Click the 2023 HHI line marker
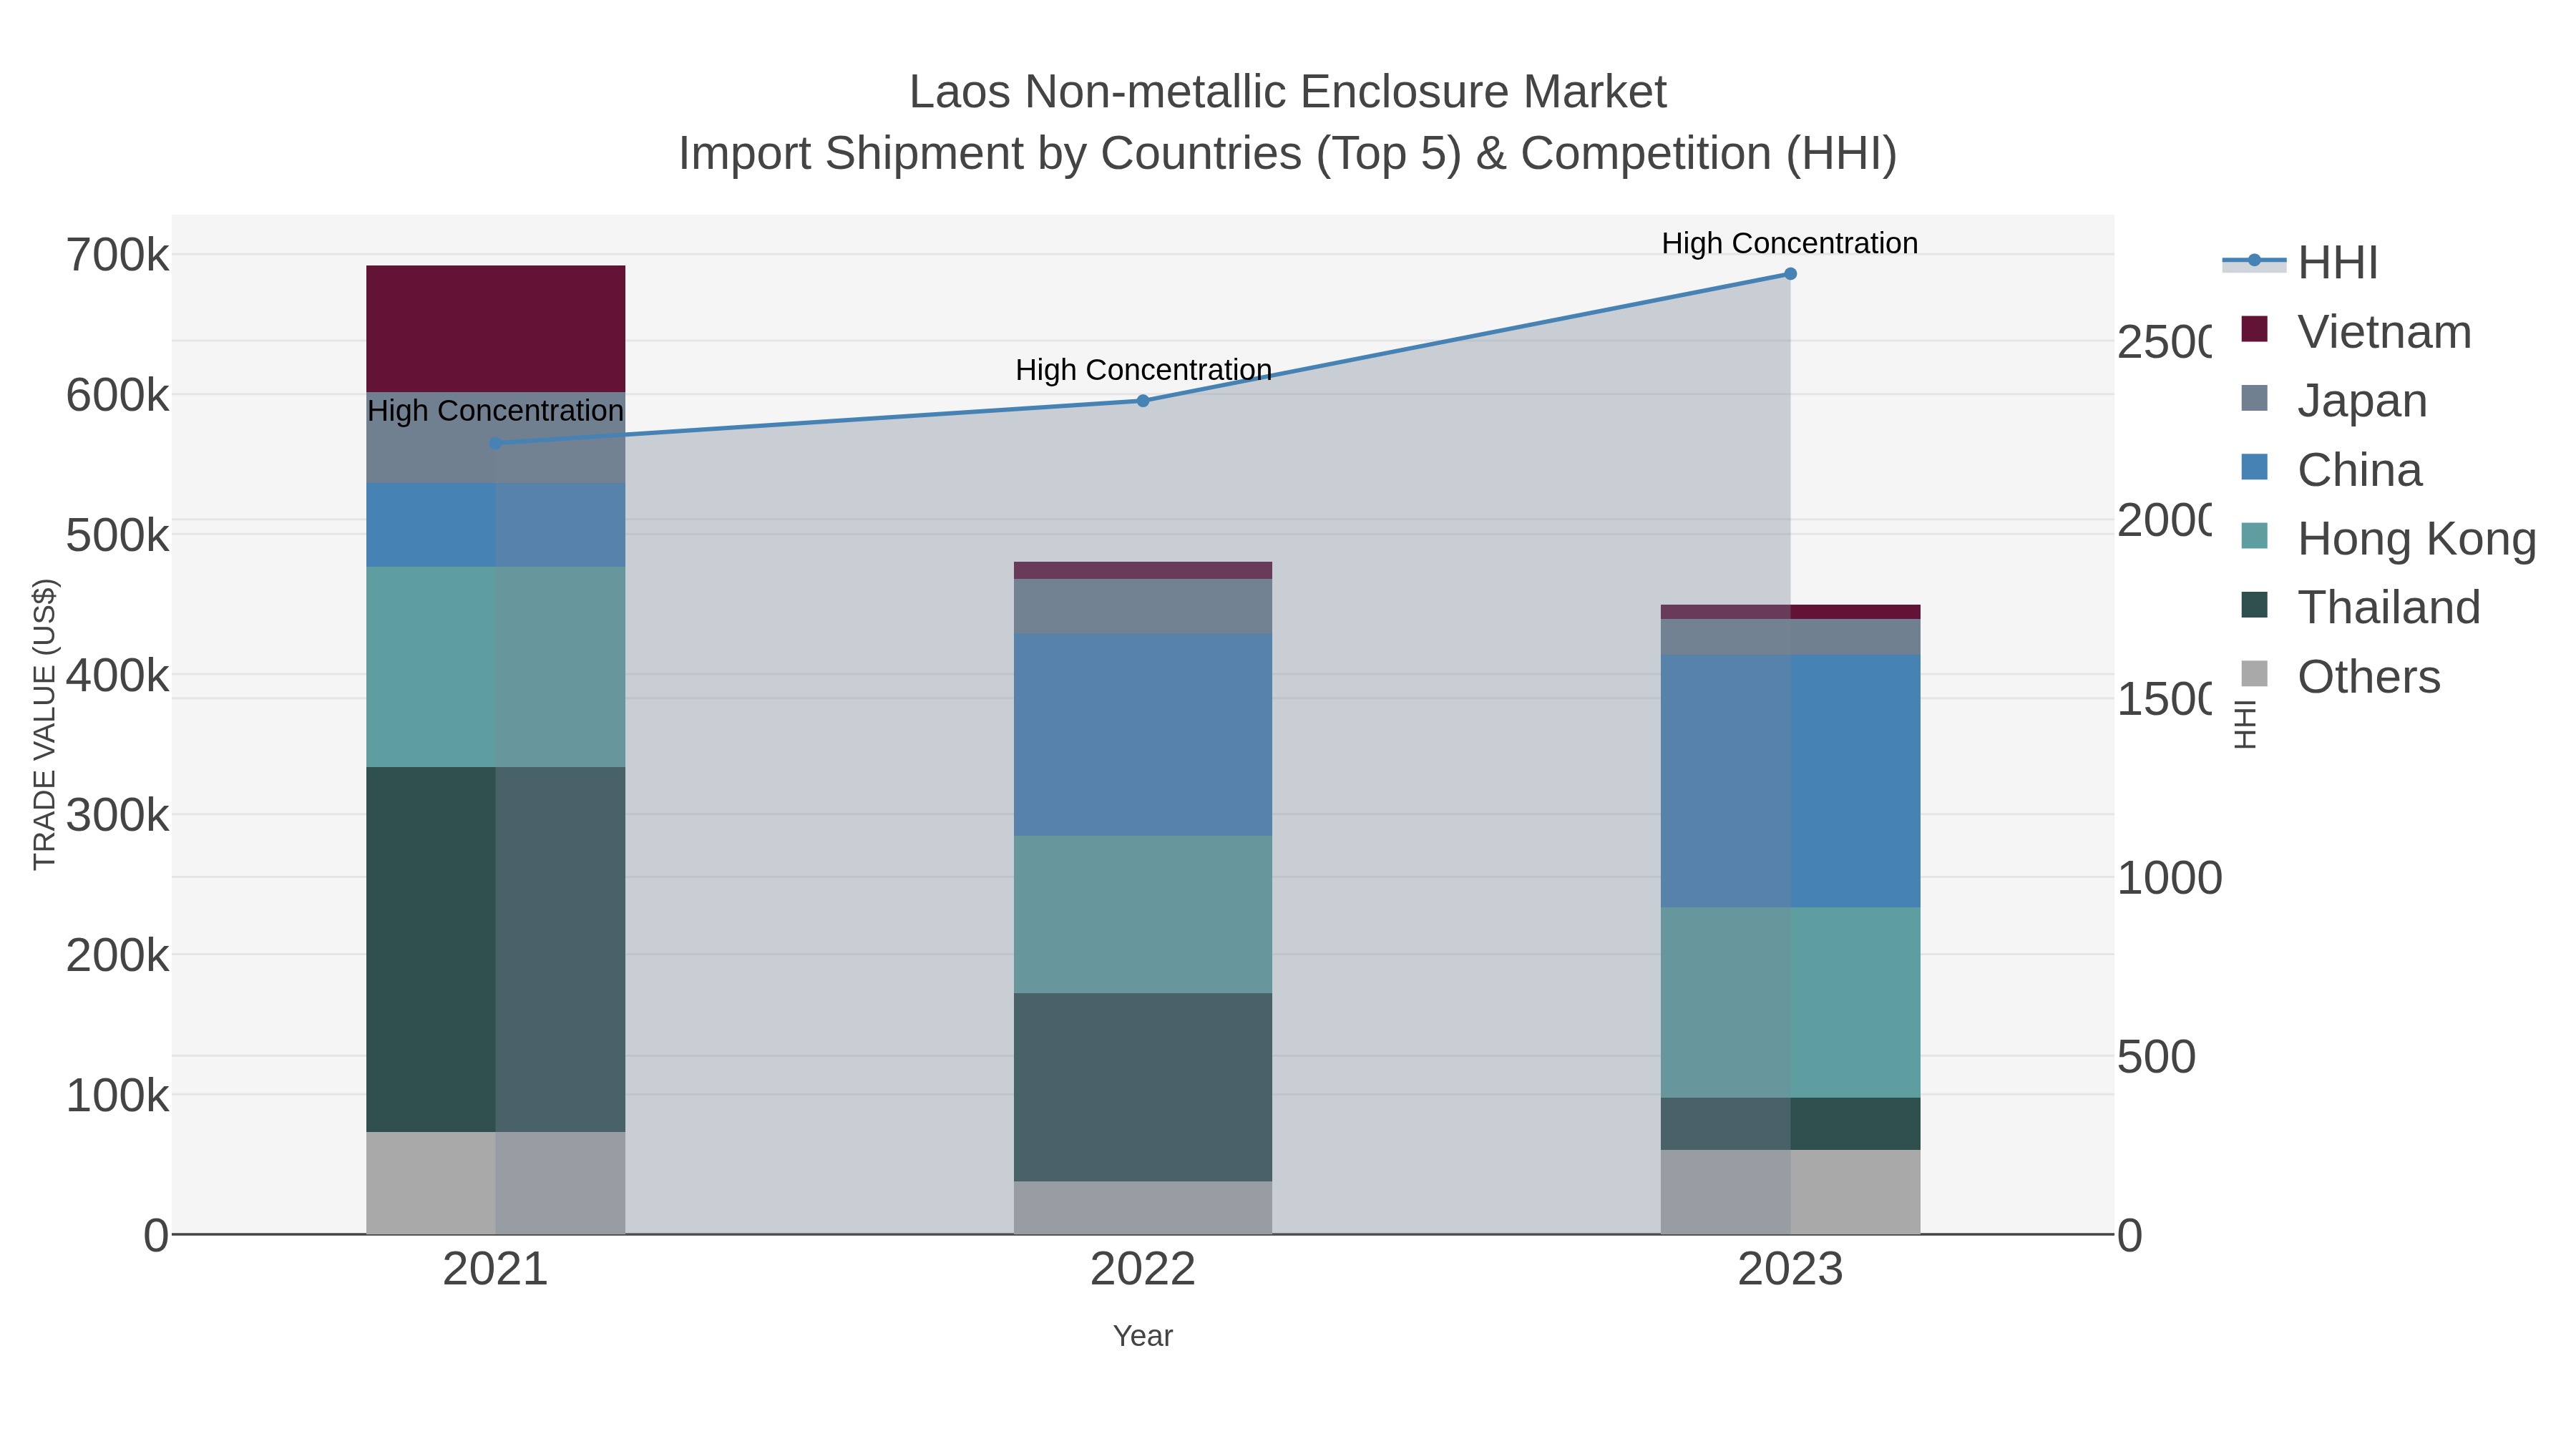Image resolution: width=2576 pixels, height=1449 pixels. coord(1790,274)
